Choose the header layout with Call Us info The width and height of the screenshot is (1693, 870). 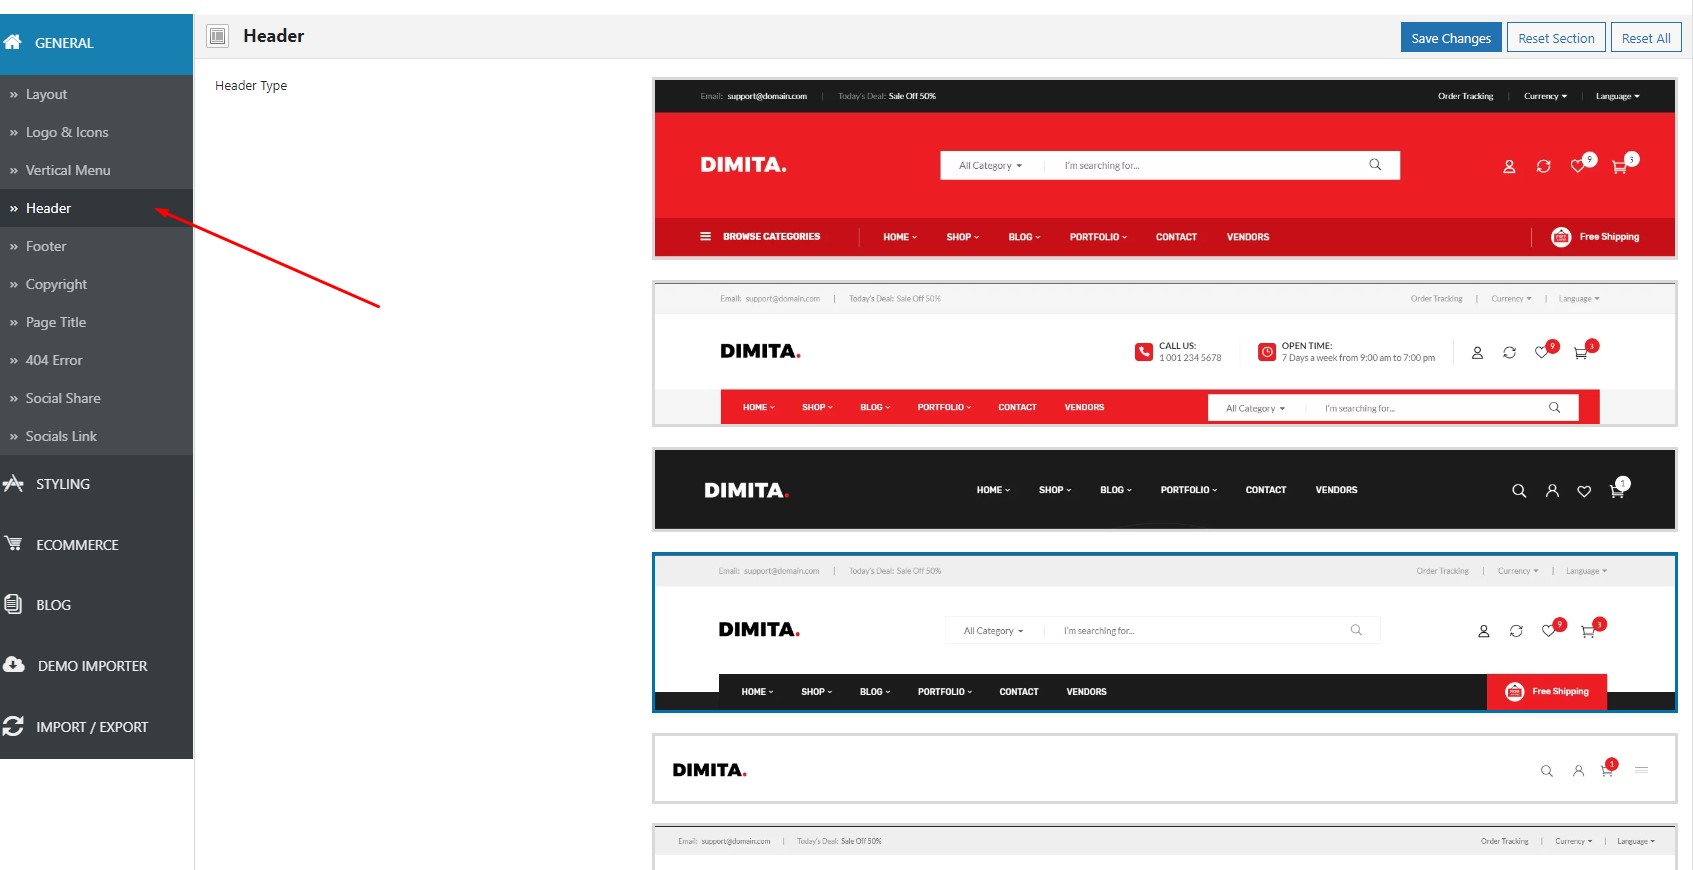(1164, 354)
